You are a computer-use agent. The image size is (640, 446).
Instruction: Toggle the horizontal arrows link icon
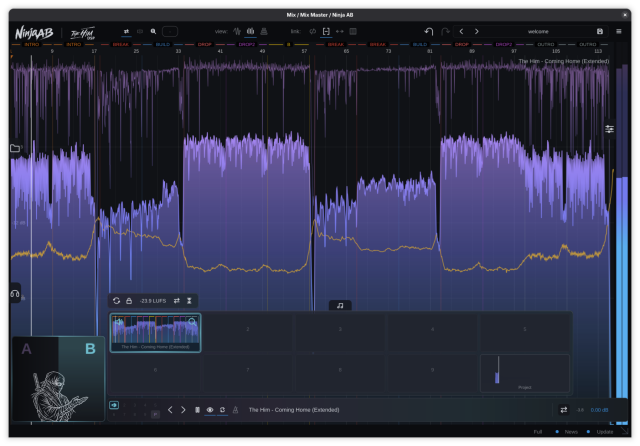pyautogui.click(x=340, y=31)
